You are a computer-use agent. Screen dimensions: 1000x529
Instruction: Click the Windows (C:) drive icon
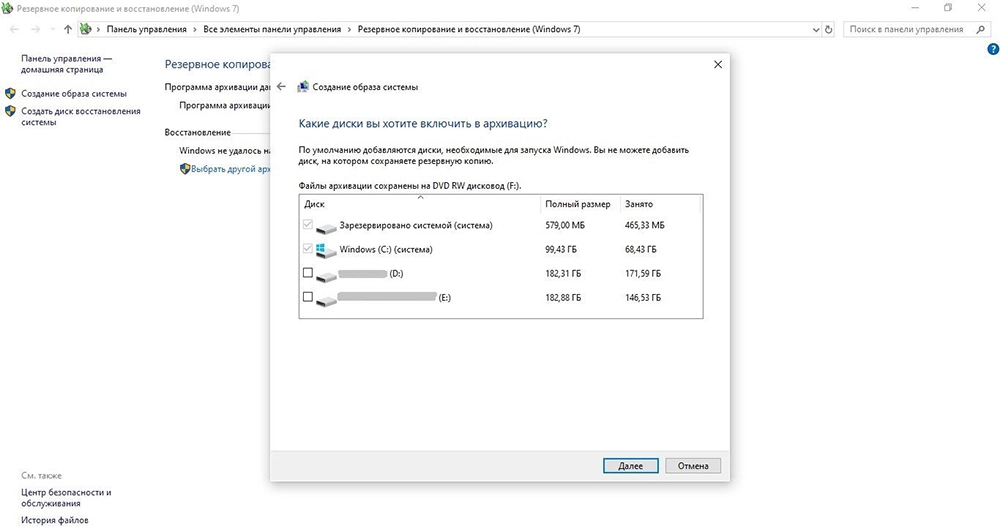326,249
